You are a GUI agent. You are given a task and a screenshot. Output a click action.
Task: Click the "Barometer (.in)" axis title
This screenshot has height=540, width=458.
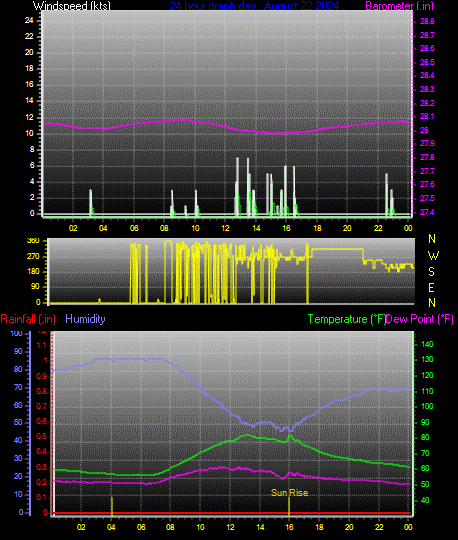click(x=399, y=6)
